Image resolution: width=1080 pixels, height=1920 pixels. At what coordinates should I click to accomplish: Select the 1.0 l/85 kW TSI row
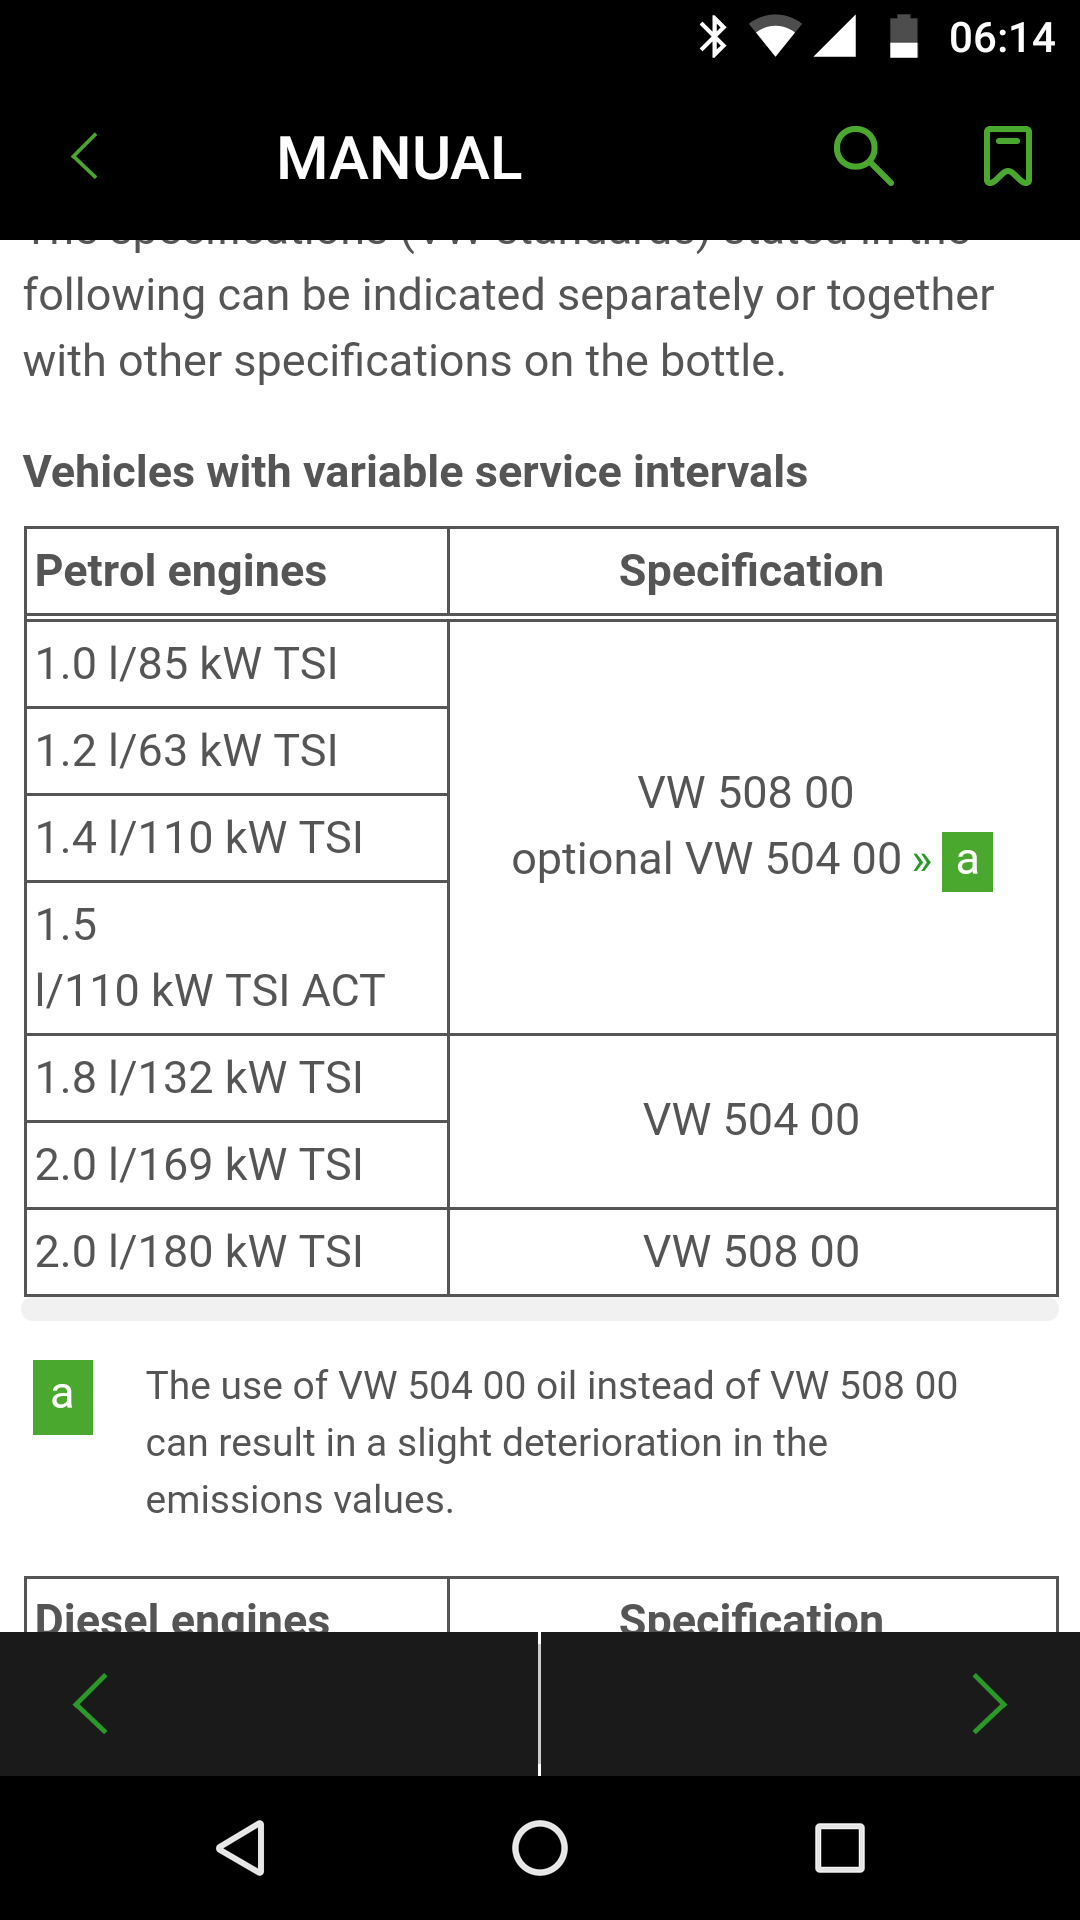click(x=237, y=664)
